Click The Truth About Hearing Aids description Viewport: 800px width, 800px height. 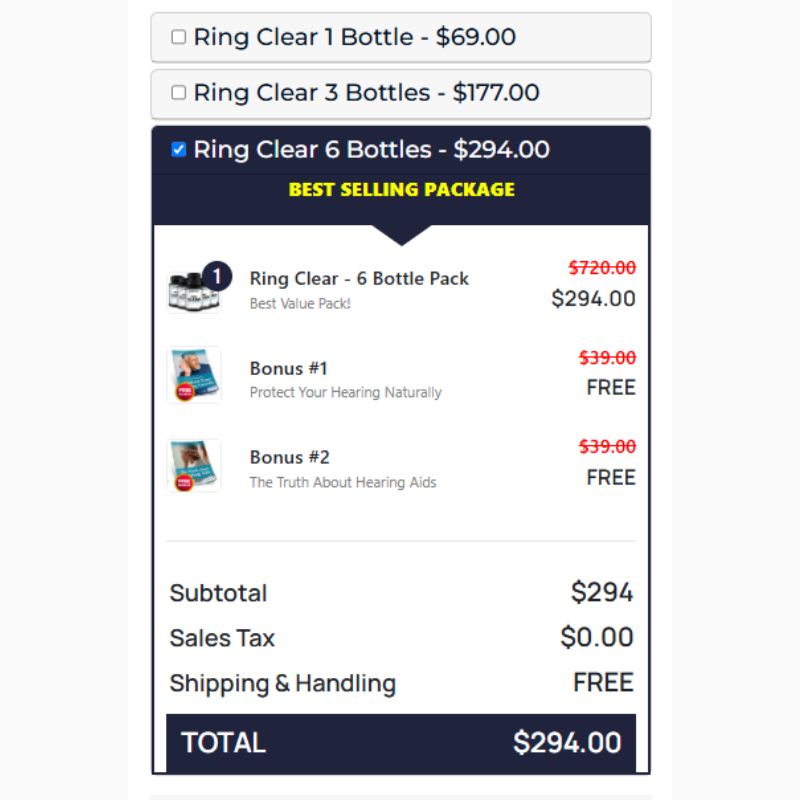(x=343, y=482)
